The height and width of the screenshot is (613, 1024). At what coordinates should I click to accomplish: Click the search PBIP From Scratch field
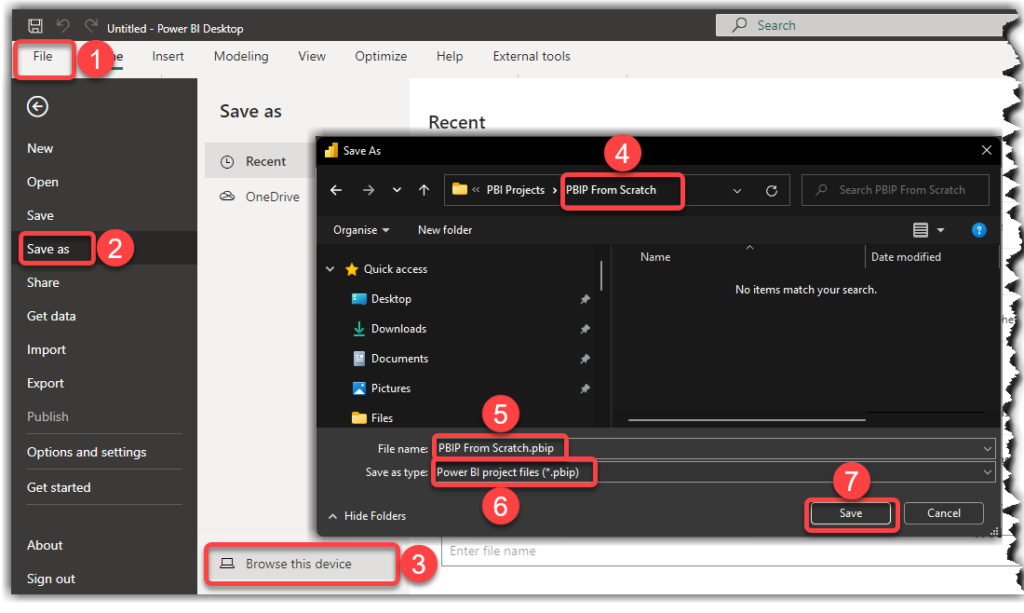[895, 190]
